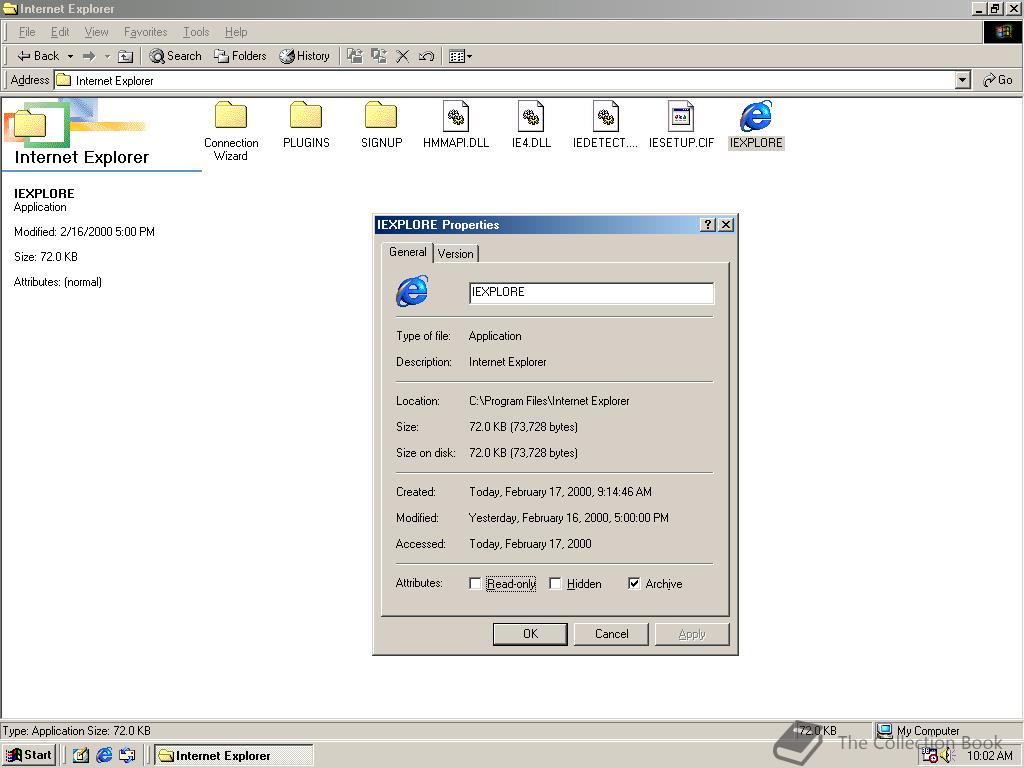Viewport: 1024px width, 768px height.
Task: Click the 'Attributes: (normal)' text in left pane
Action: [57, 282]
